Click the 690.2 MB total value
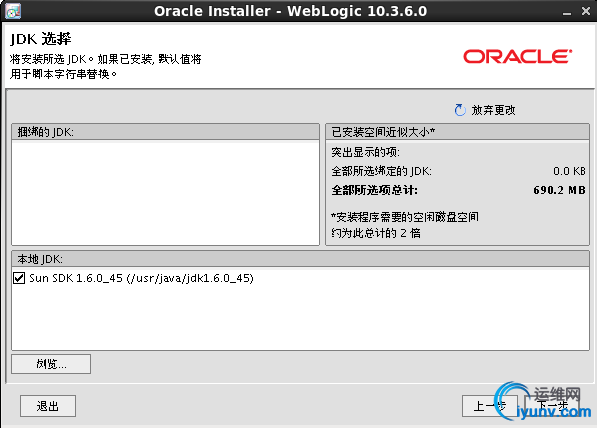 click(559, 190)
